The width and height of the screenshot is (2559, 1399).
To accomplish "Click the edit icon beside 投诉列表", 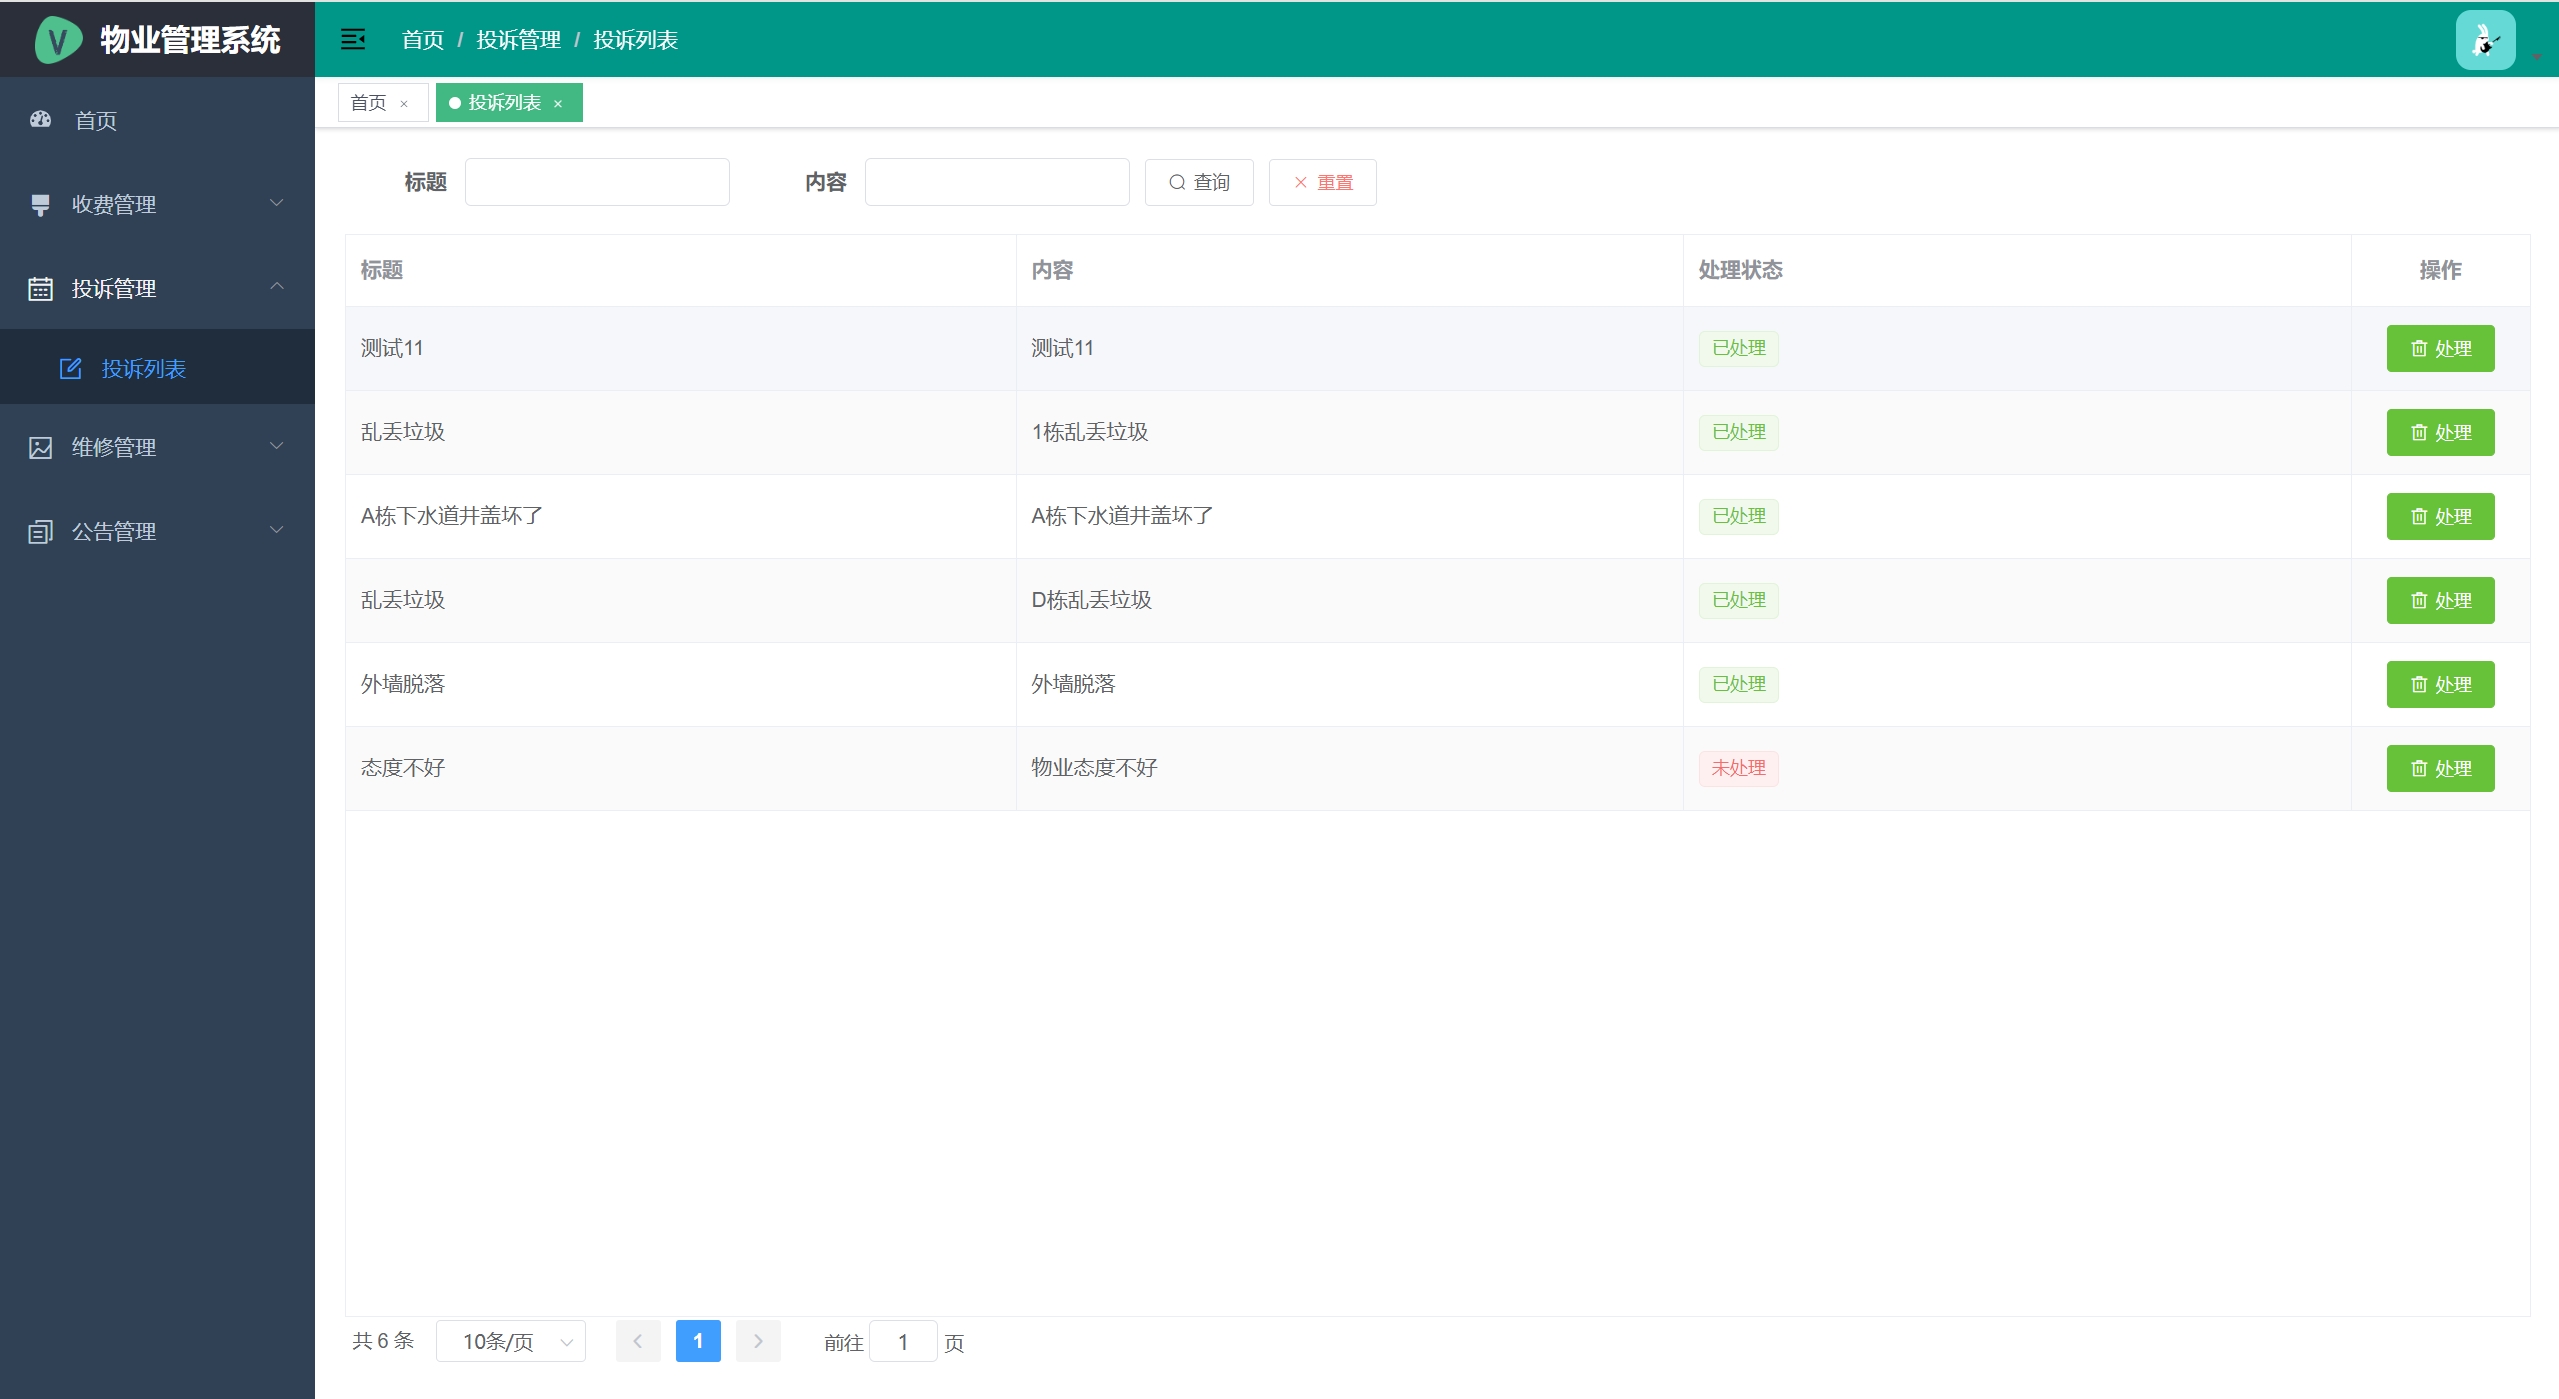I will point(70,369).
